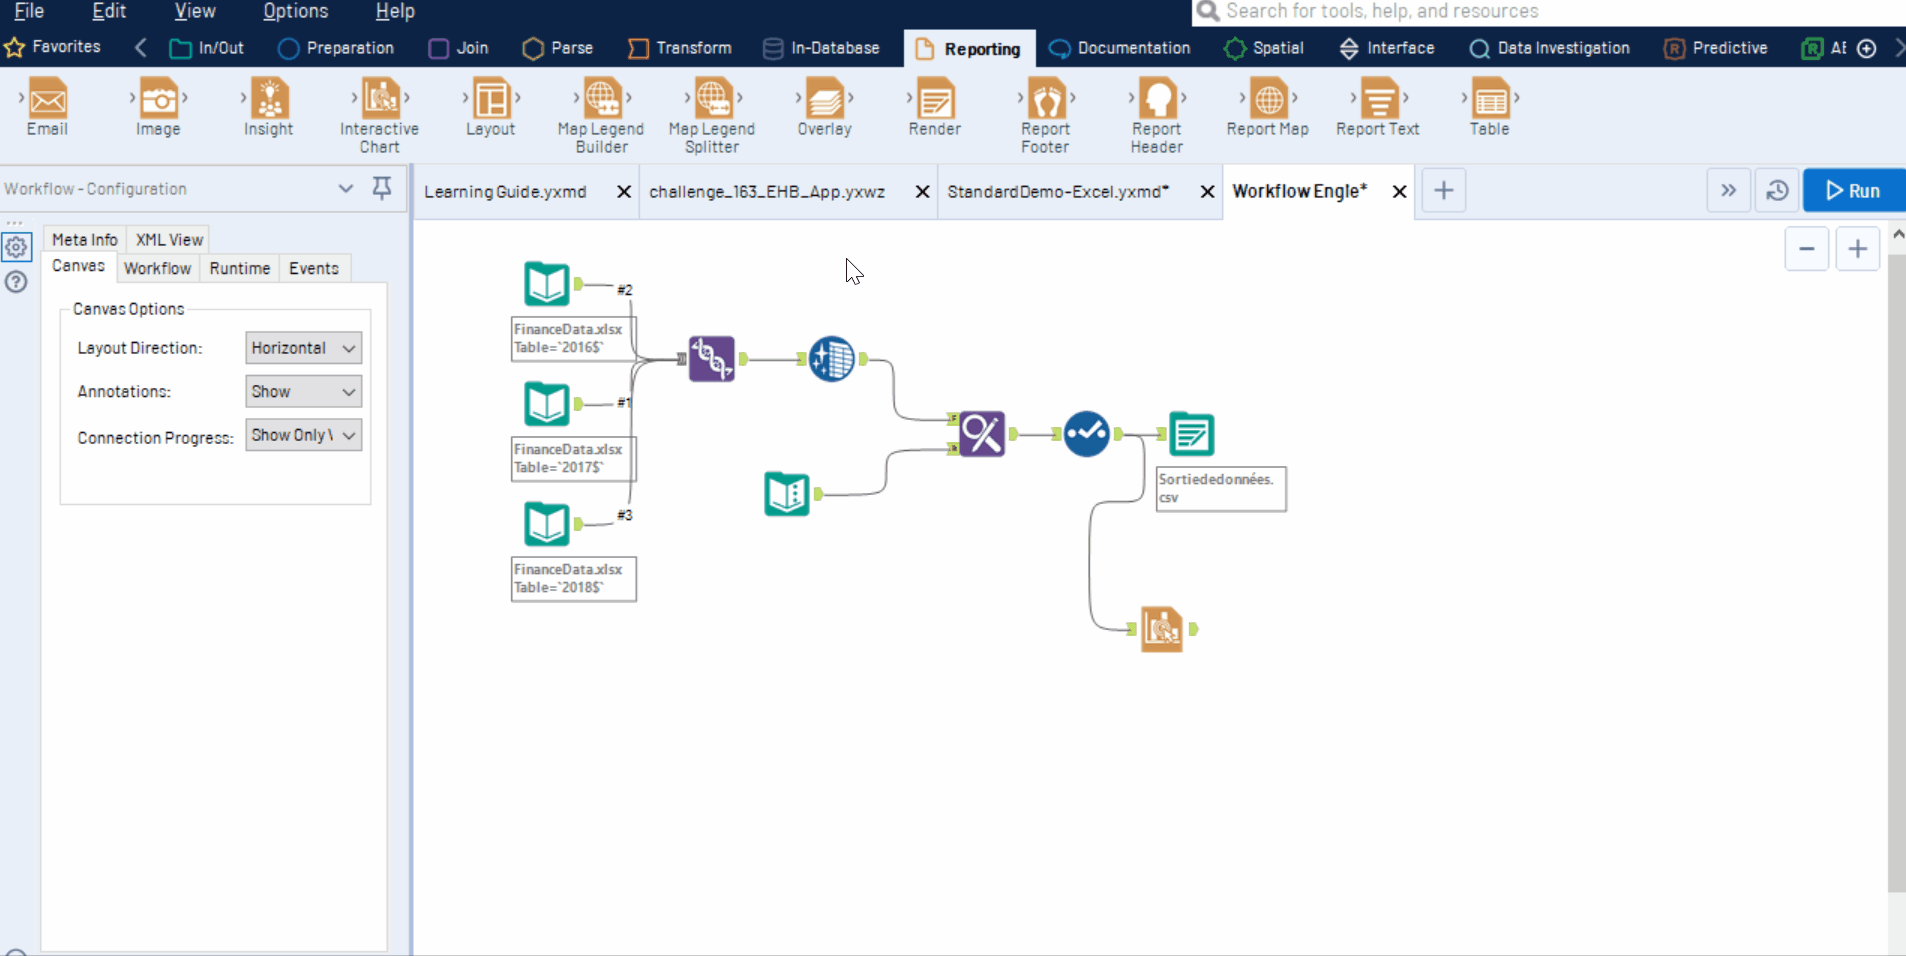
Task: Click the help question mark icon
Action: coord(16,283)
